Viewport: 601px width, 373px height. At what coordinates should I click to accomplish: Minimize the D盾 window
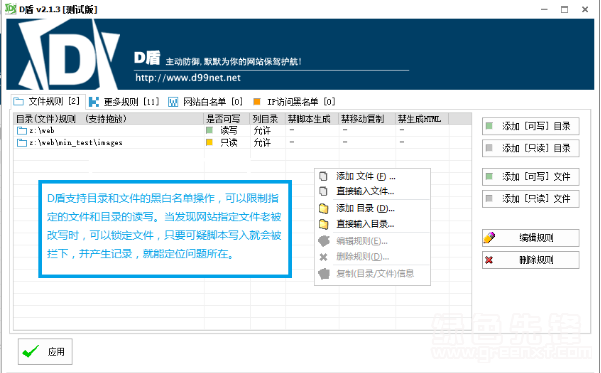(x=544, y=10)
